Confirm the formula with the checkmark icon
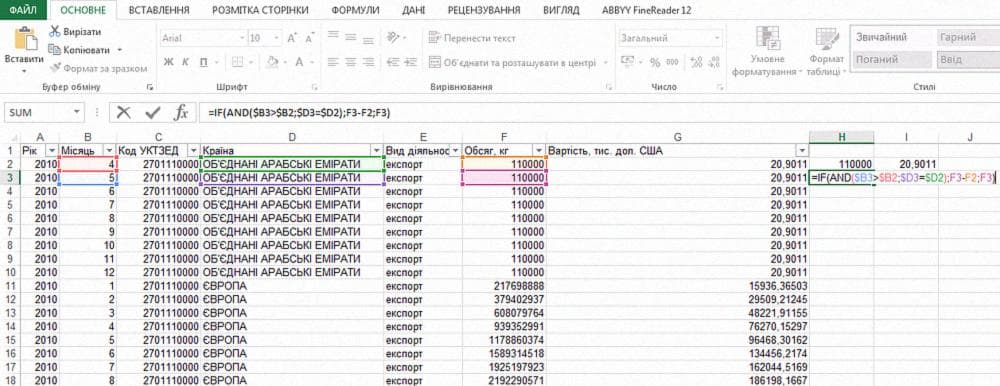The image size is (1000, 386). pyautogui.click(x=152, y=113)
